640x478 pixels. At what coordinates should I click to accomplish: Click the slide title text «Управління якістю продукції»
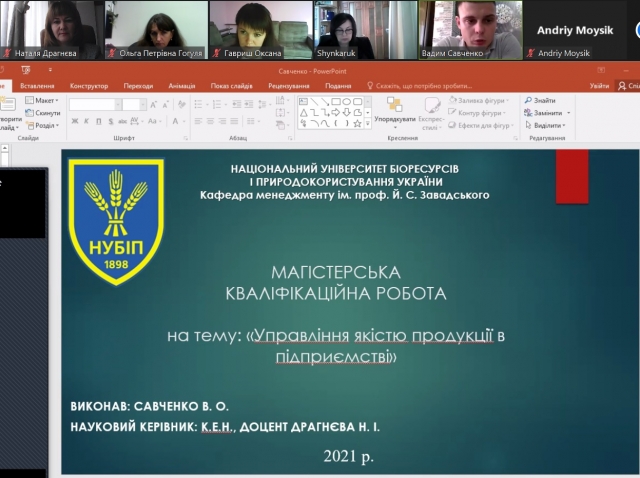(373, 336)
